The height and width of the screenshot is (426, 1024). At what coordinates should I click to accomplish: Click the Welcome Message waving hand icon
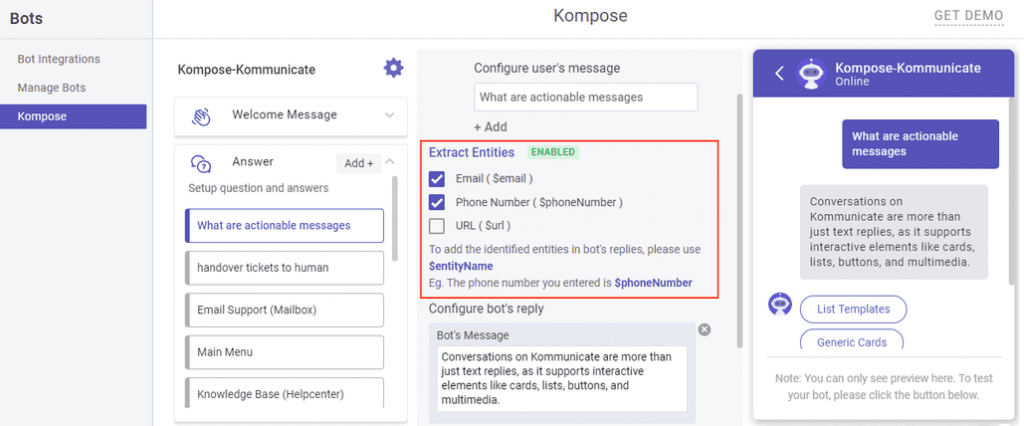tap(200, 116)
